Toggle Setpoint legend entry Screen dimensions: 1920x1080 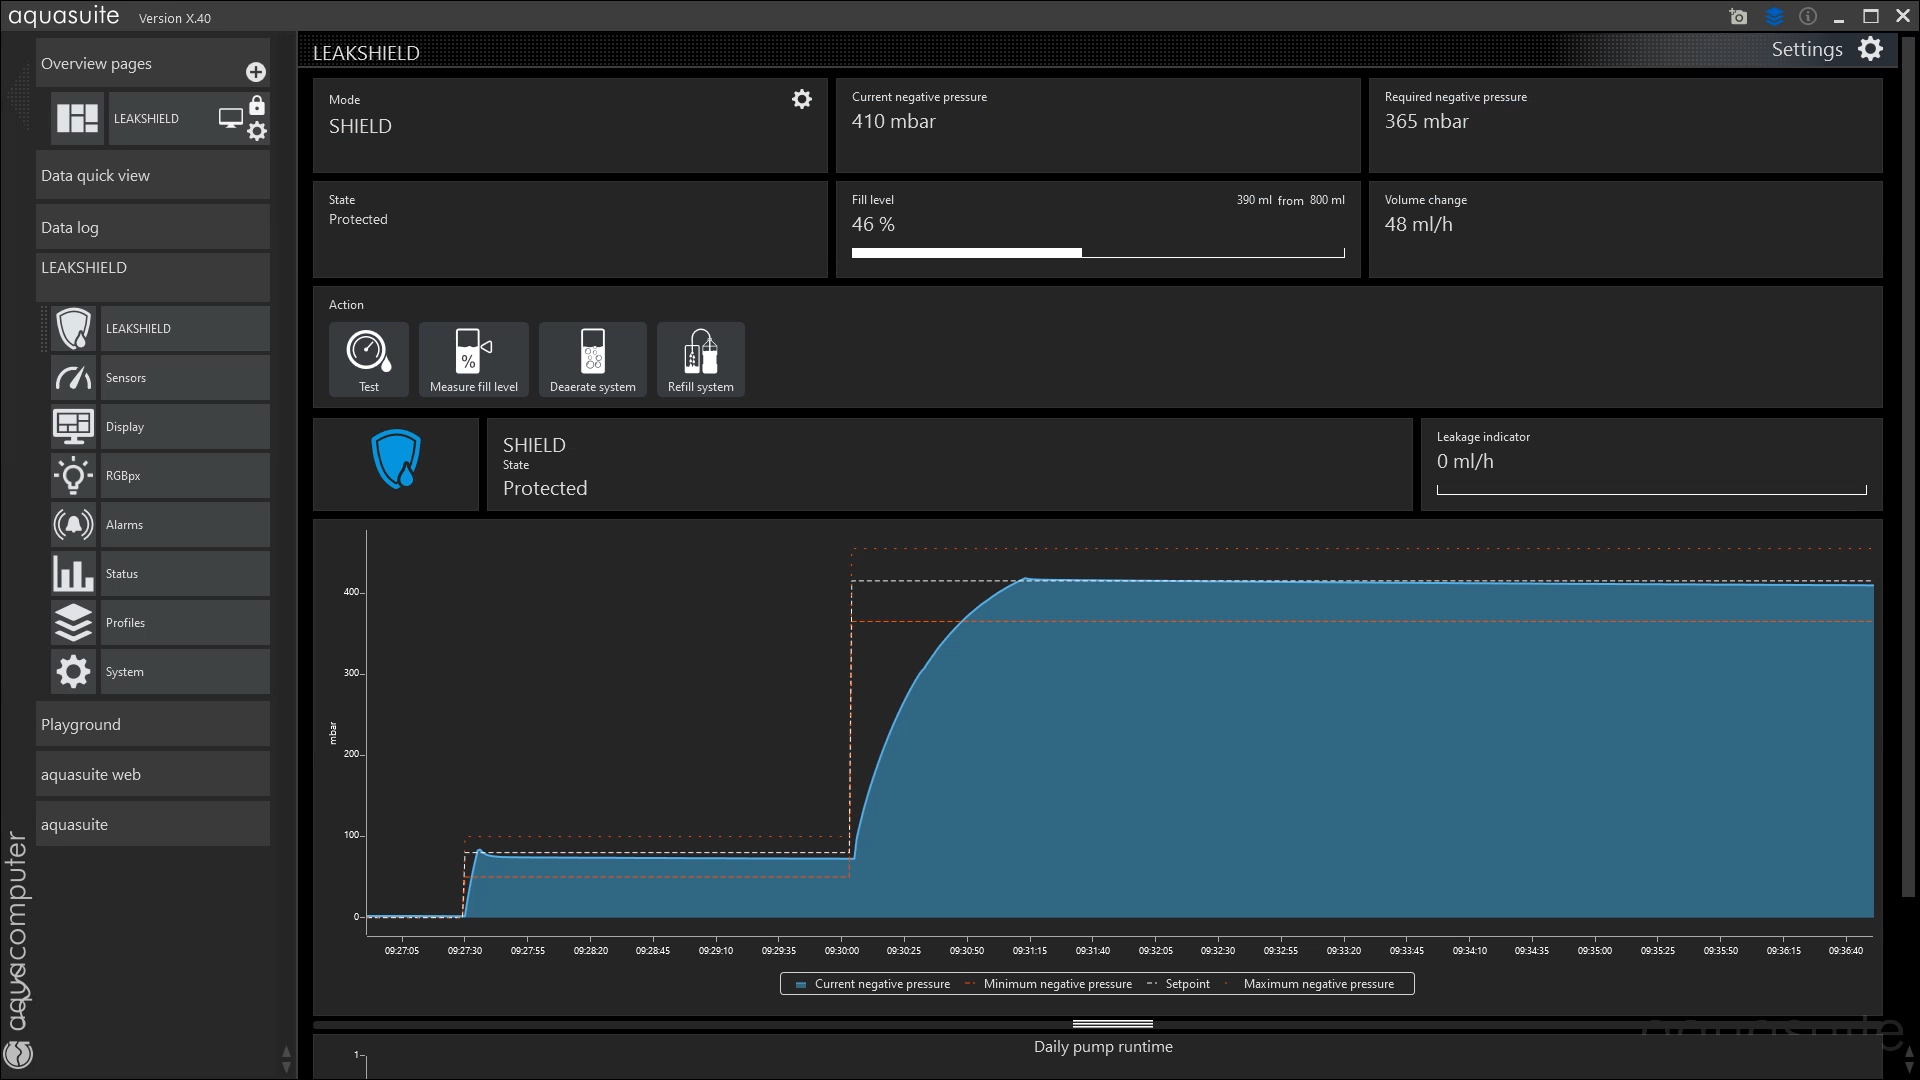point(1178,984)
